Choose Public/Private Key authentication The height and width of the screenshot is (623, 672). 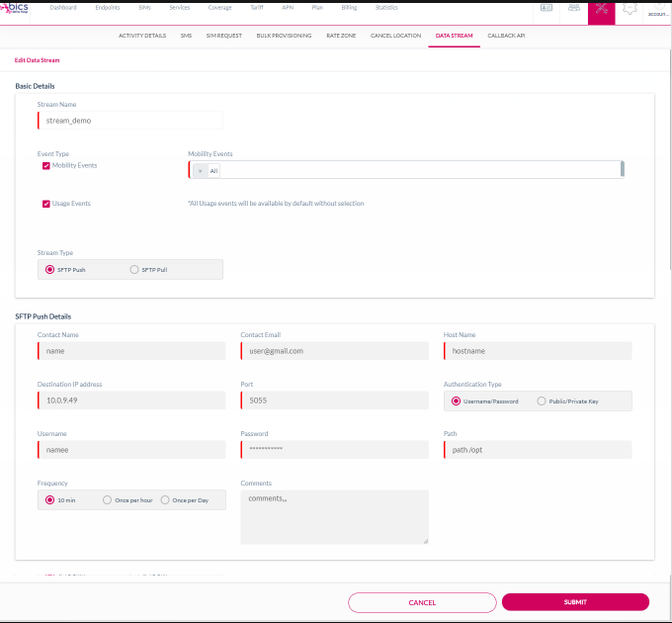(542, 401)
